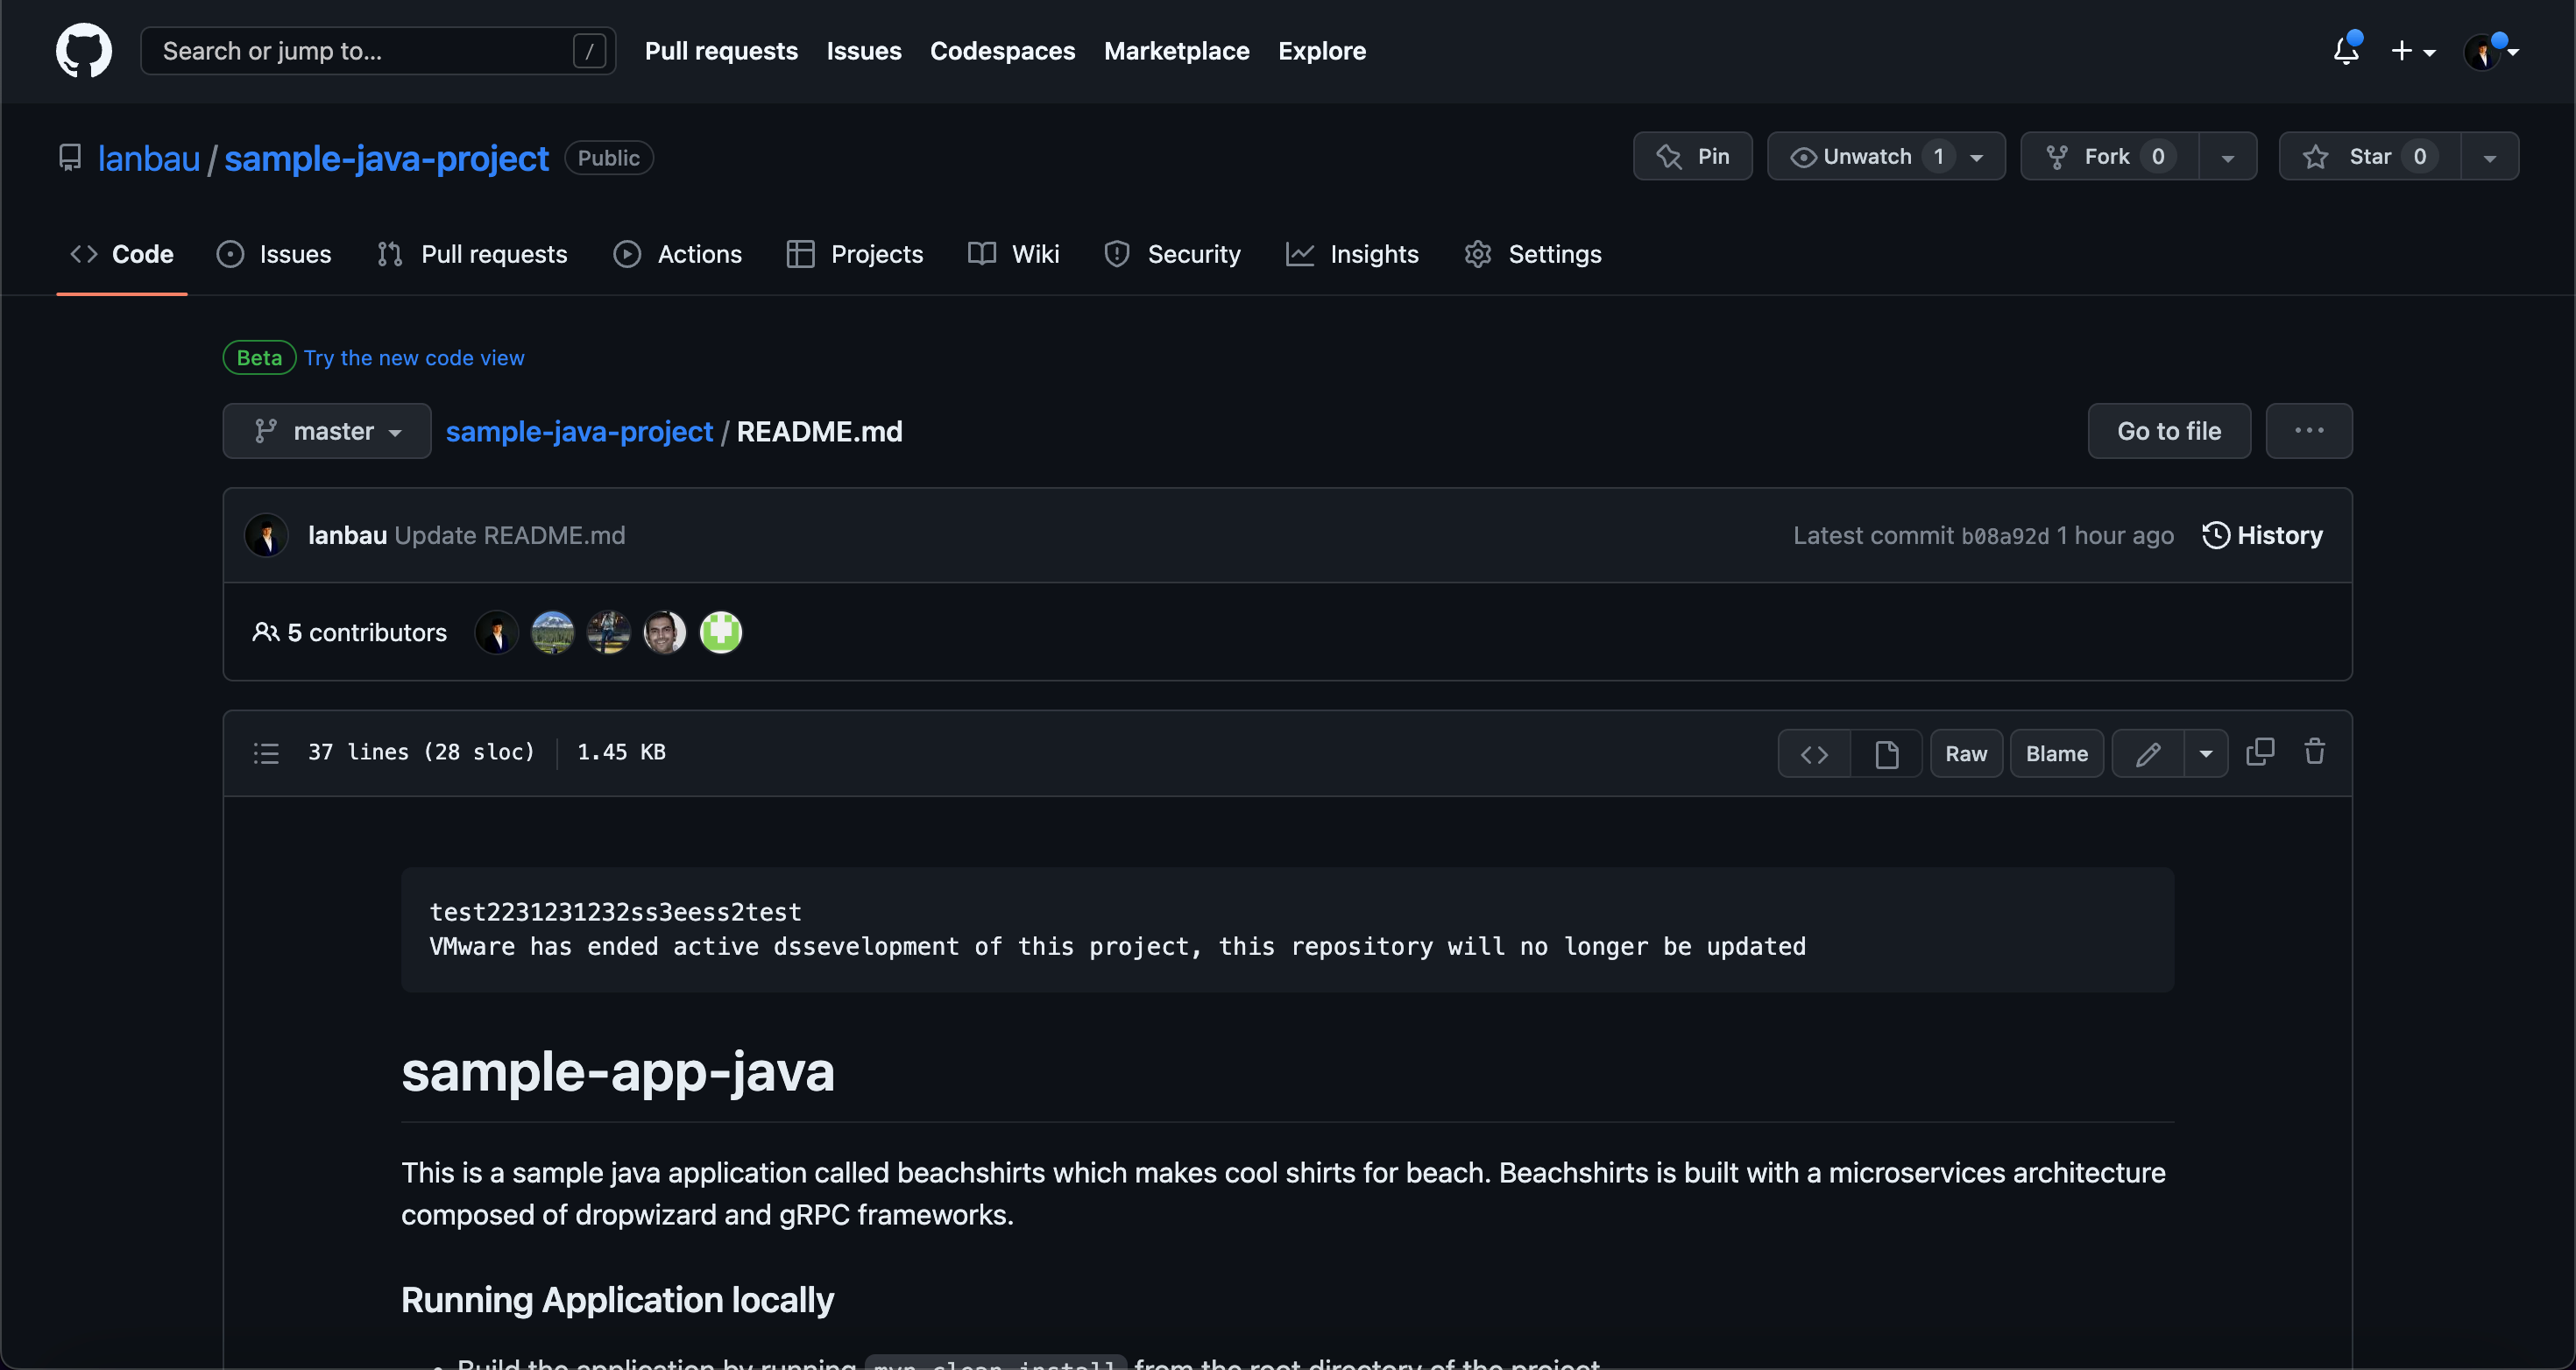This screenshot has height=1370, width=2576.
Task: Open the repository Settings tab
Action: [x=1532, y=254]
